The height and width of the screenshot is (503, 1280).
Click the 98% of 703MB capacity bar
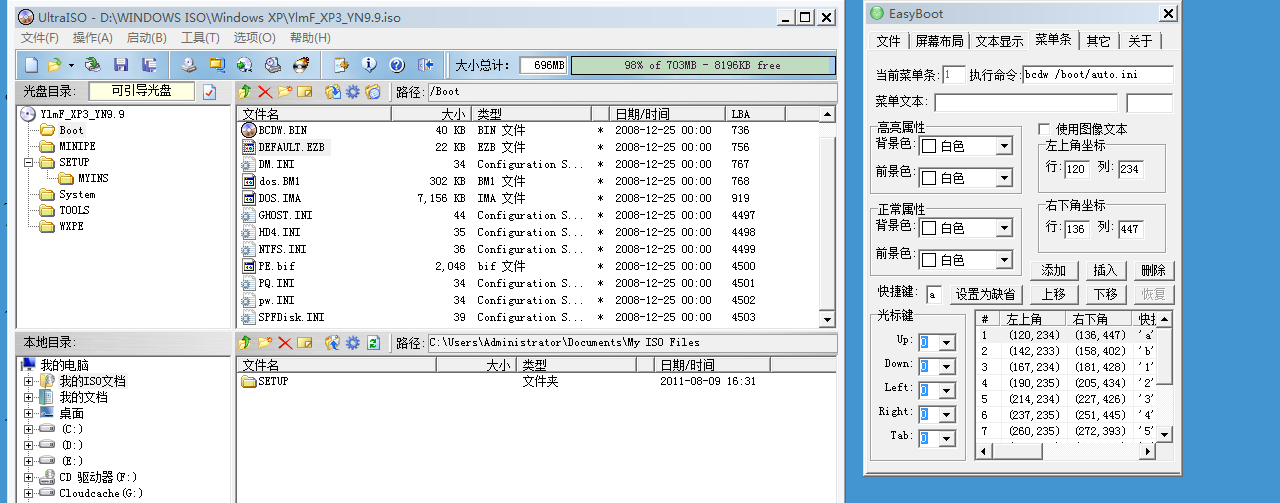click(702, 65)
